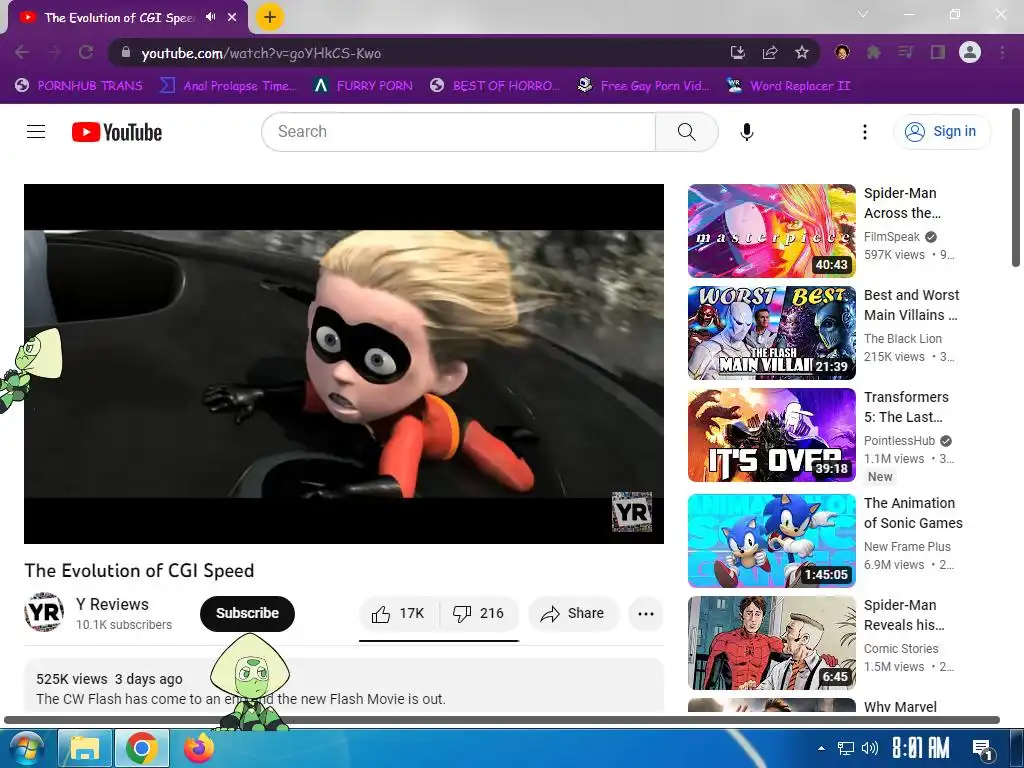This screenshot has height=768, width=1024.
Task: Open Chrome three-dot menu
Action: (1002, 52)
